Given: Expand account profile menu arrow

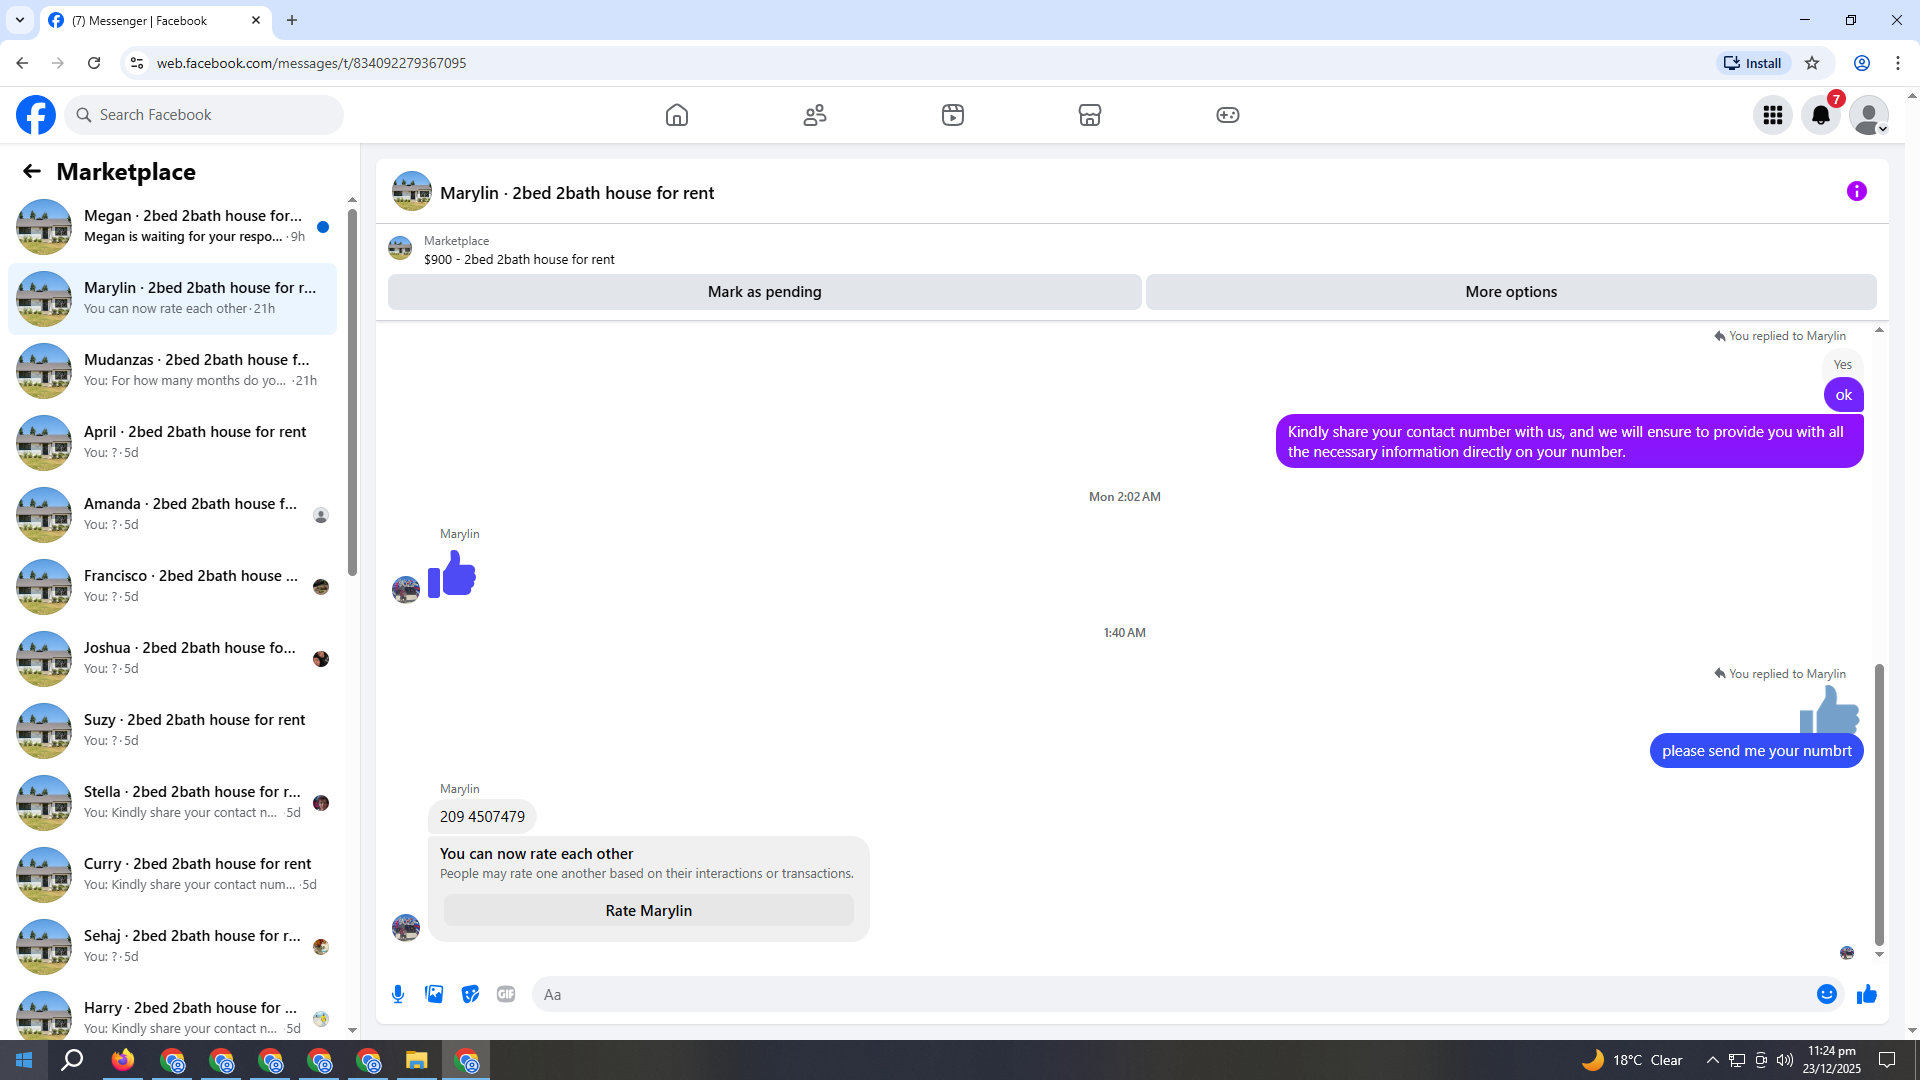Looking at the screenshot, I should (1882, 129).
